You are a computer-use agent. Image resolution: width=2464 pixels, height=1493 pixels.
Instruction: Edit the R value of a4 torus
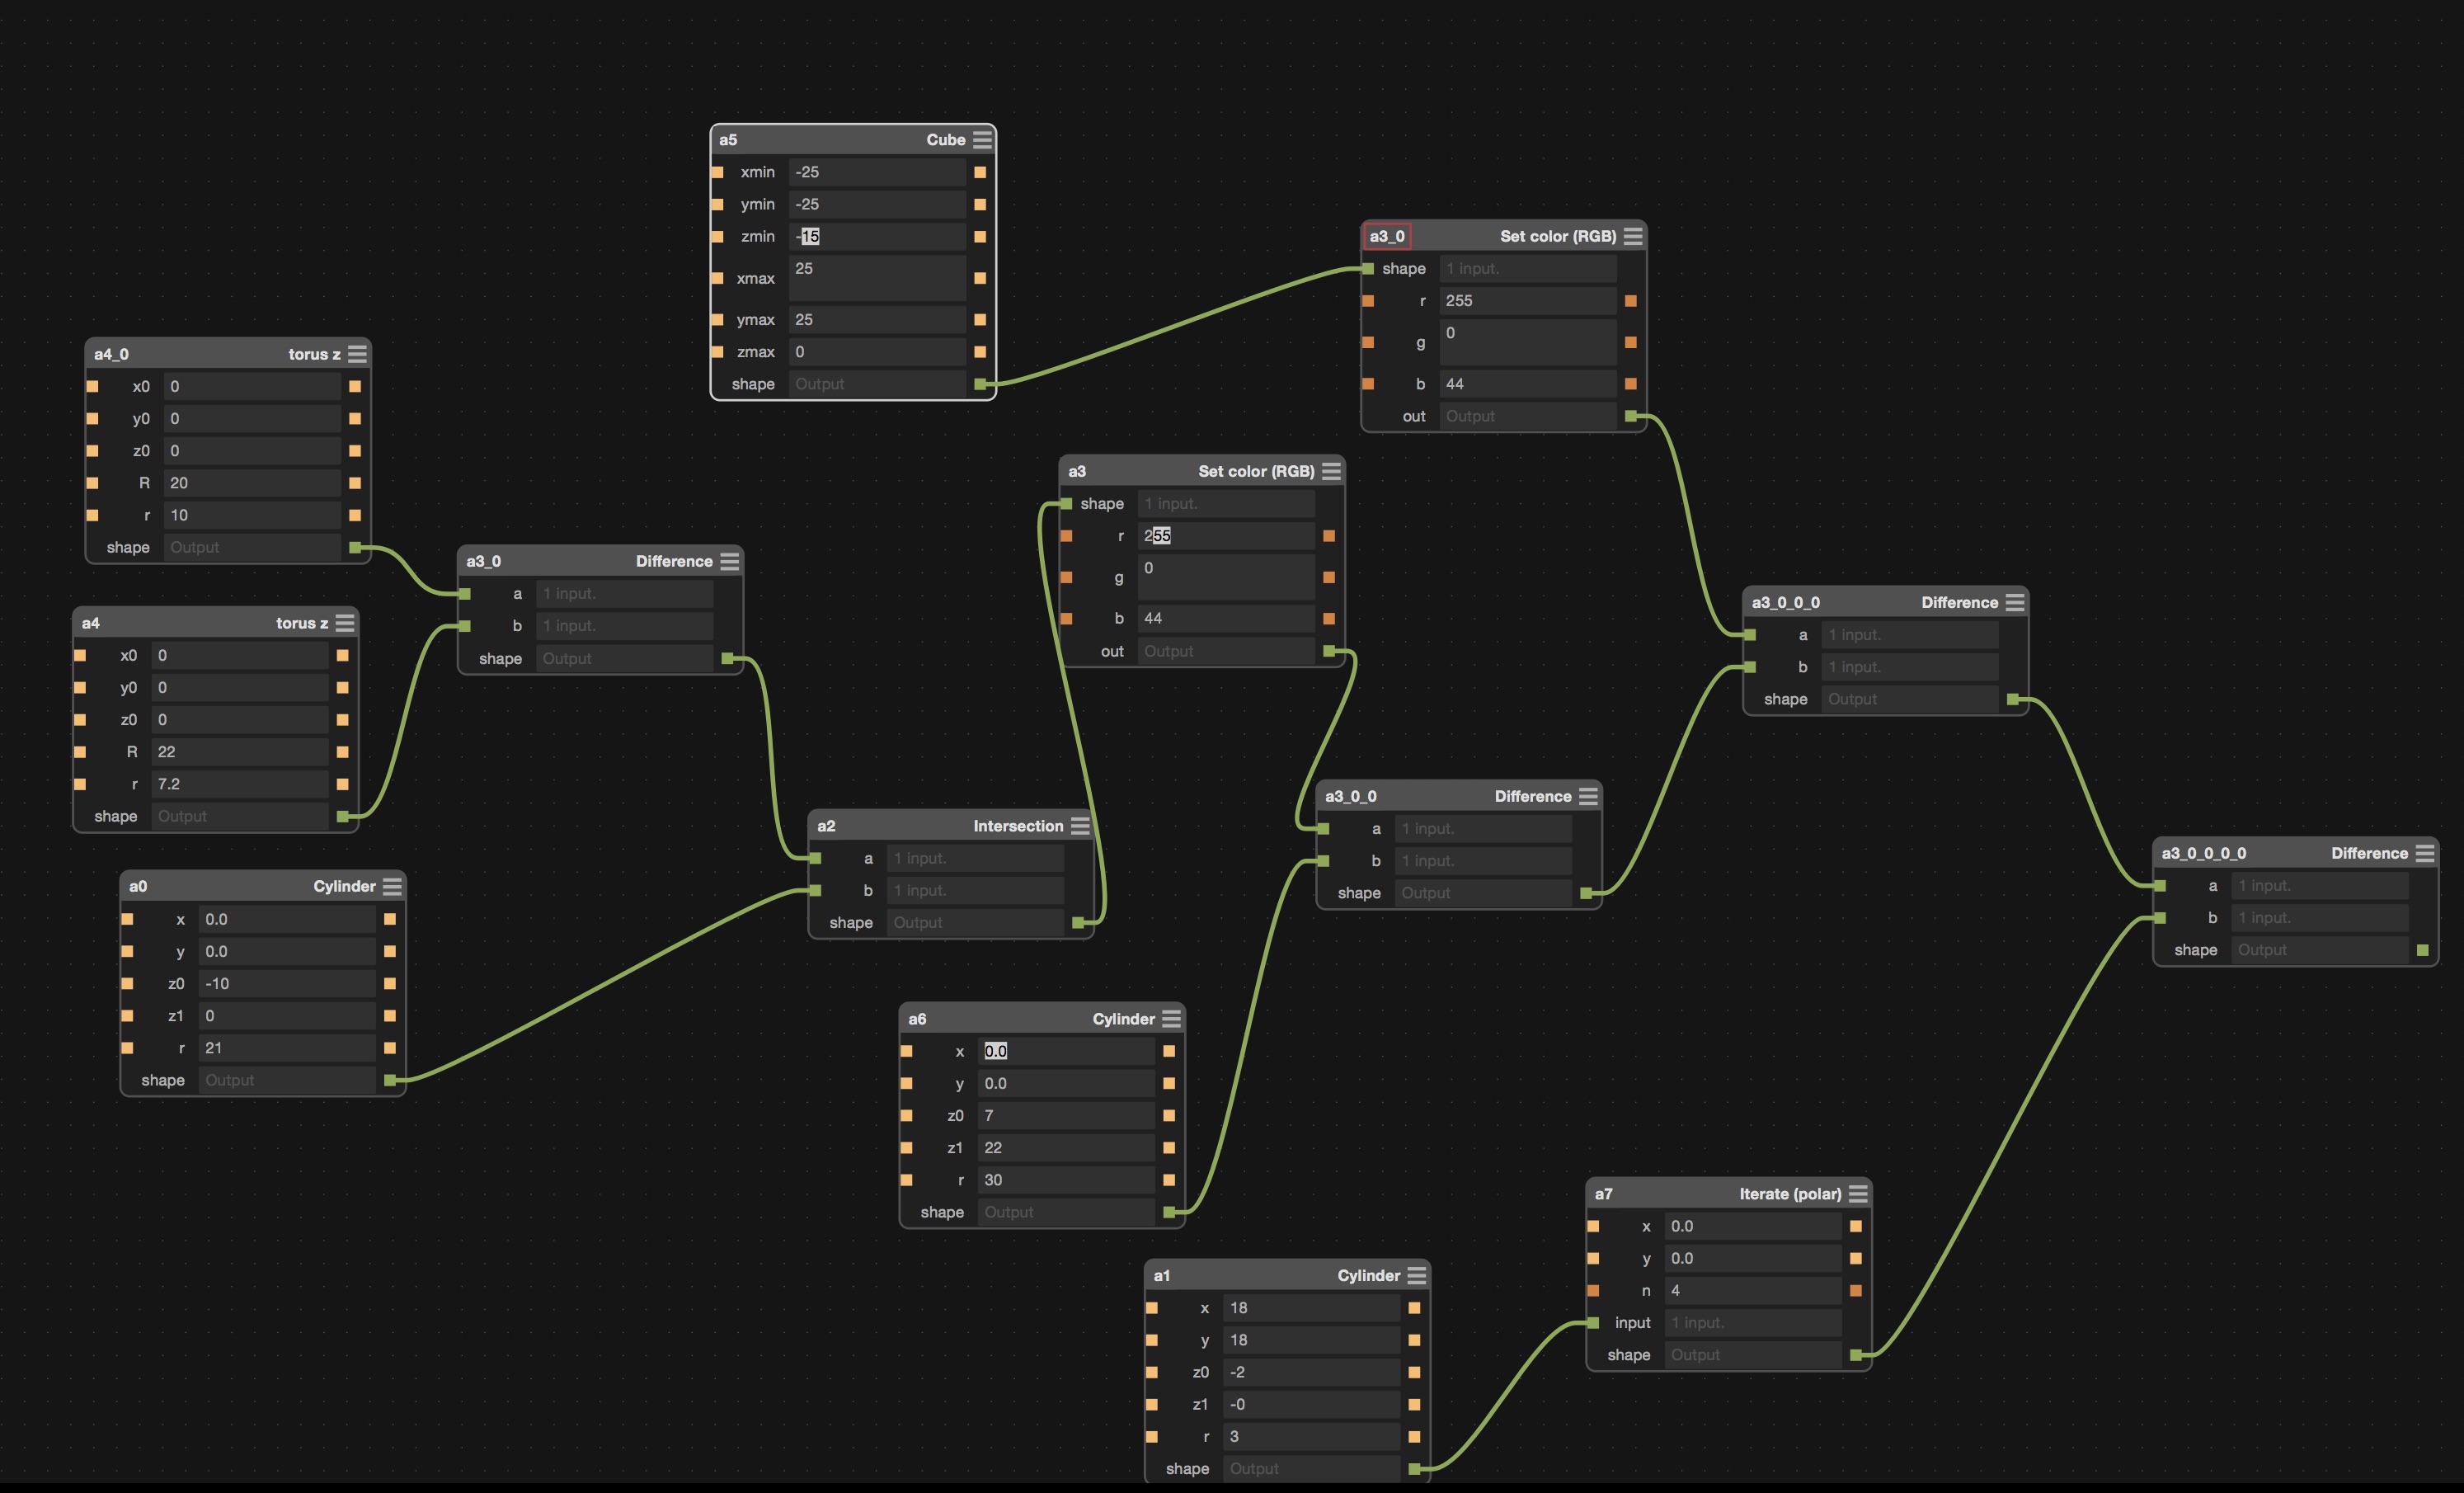point(240,752)
